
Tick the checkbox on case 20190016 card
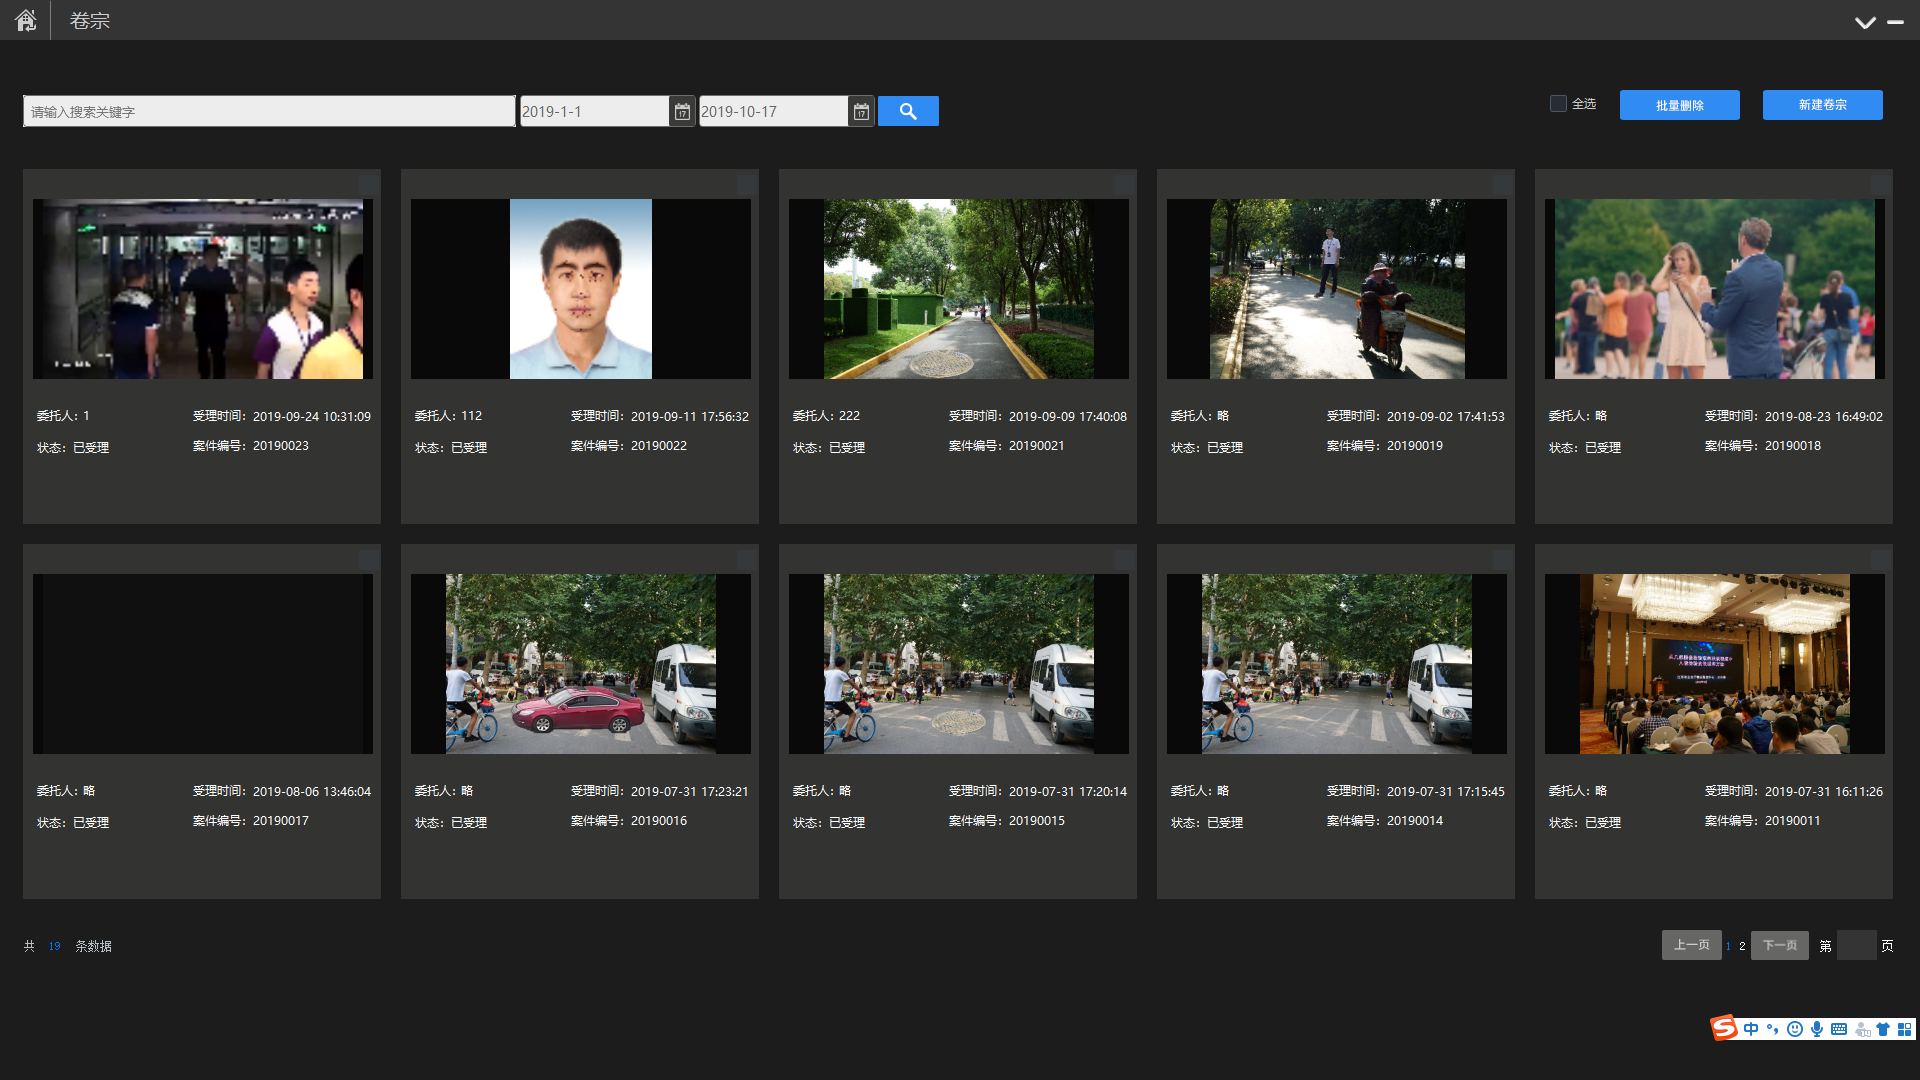point(746,559)
